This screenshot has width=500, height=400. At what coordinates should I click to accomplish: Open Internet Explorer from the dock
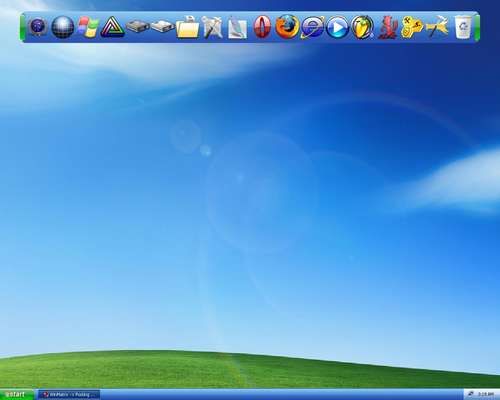pos(312,27)
